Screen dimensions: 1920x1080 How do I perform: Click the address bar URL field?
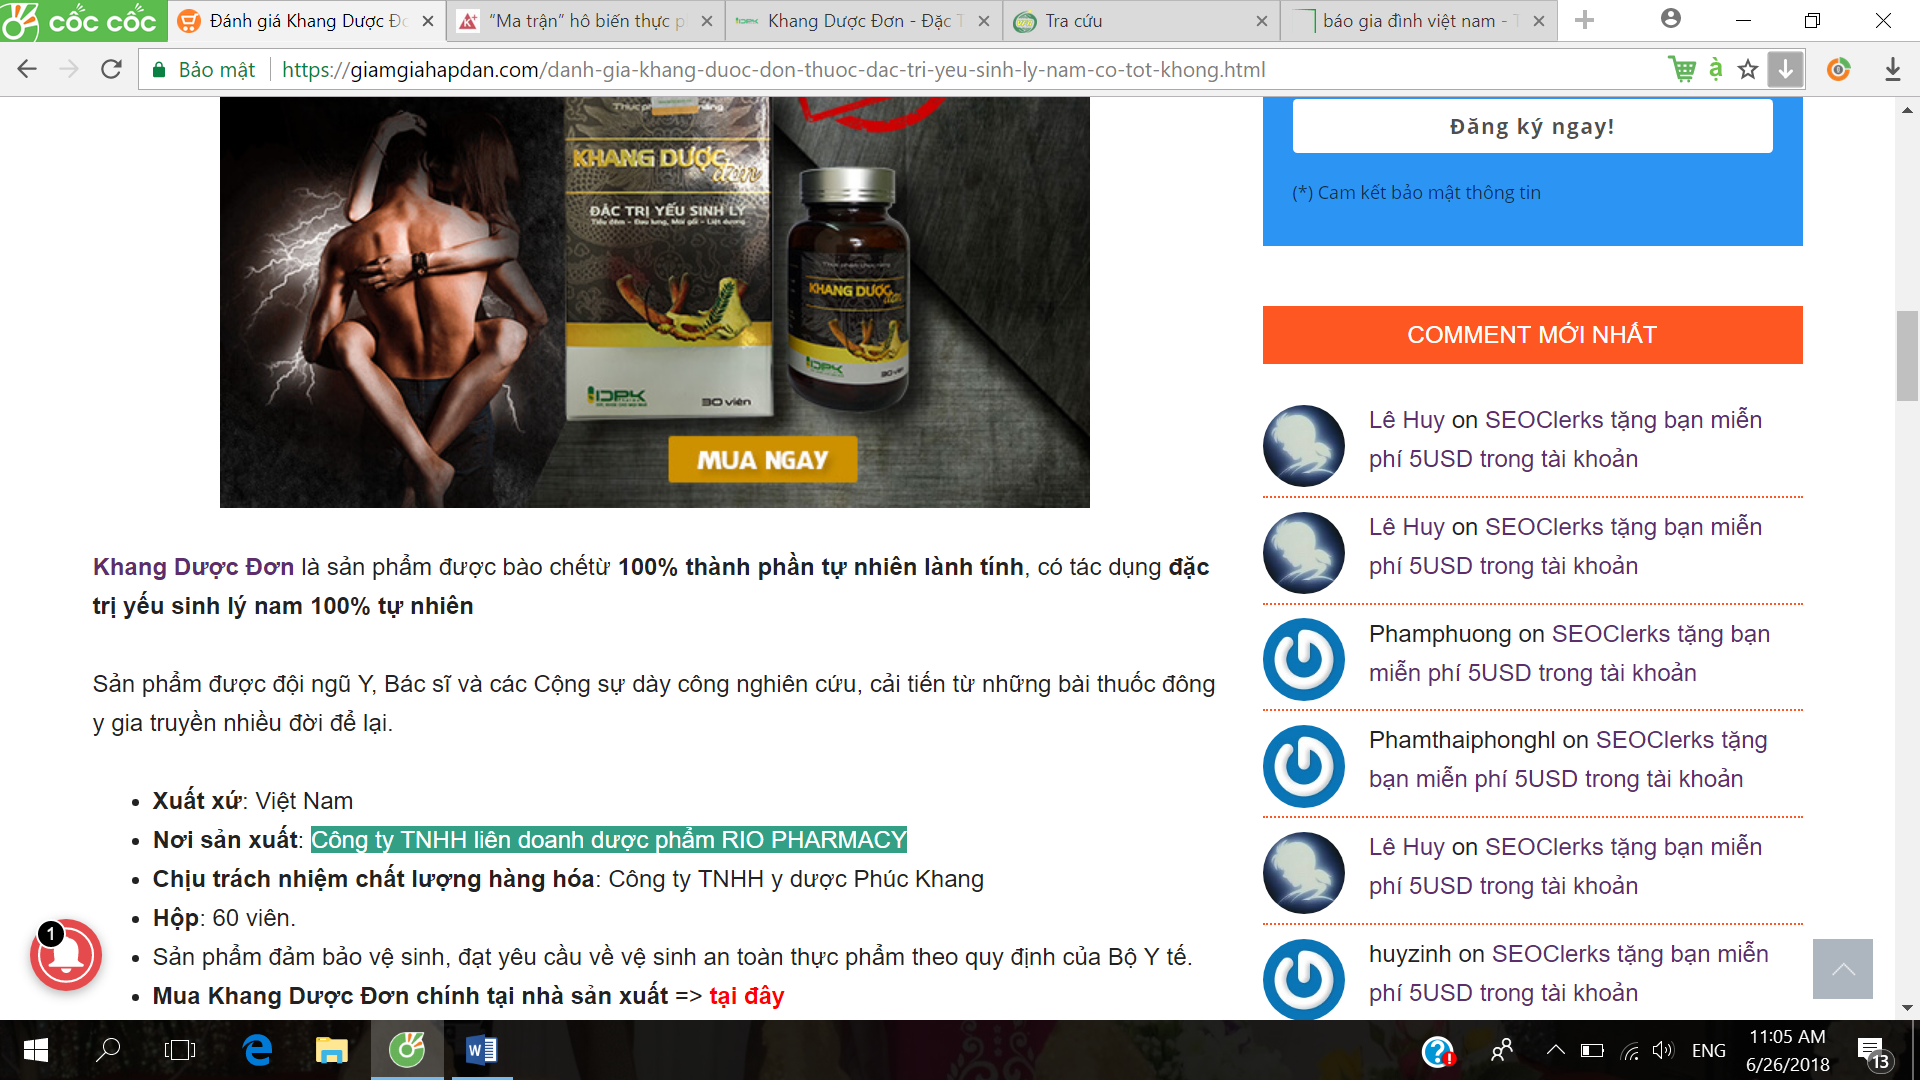pyautogui.click(x=900, y=70)
